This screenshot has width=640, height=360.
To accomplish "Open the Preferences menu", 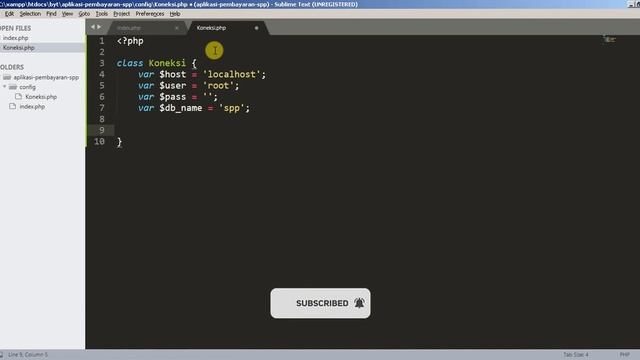I will pyautogui.click(x=150, y=13).
